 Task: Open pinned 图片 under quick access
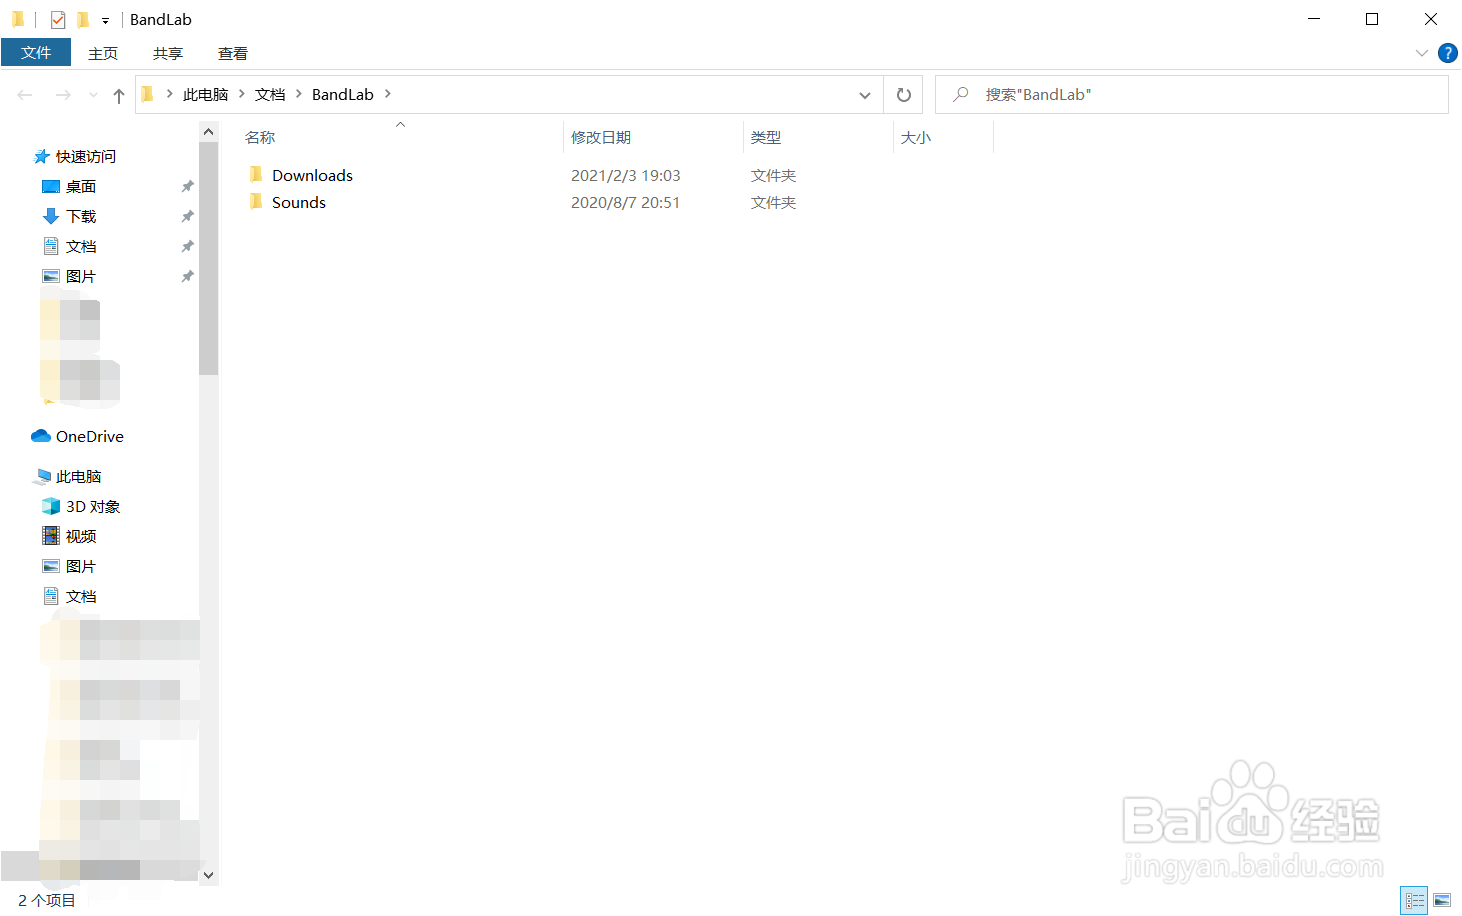81,276
